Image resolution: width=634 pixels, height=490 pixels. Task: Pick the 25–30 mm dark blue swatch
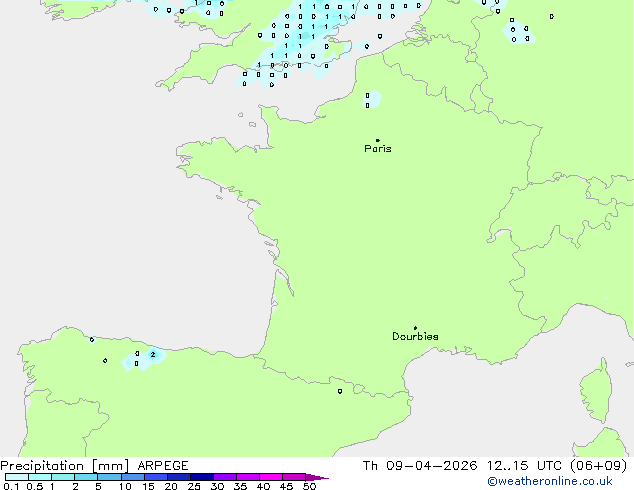(x=202, y=477)
